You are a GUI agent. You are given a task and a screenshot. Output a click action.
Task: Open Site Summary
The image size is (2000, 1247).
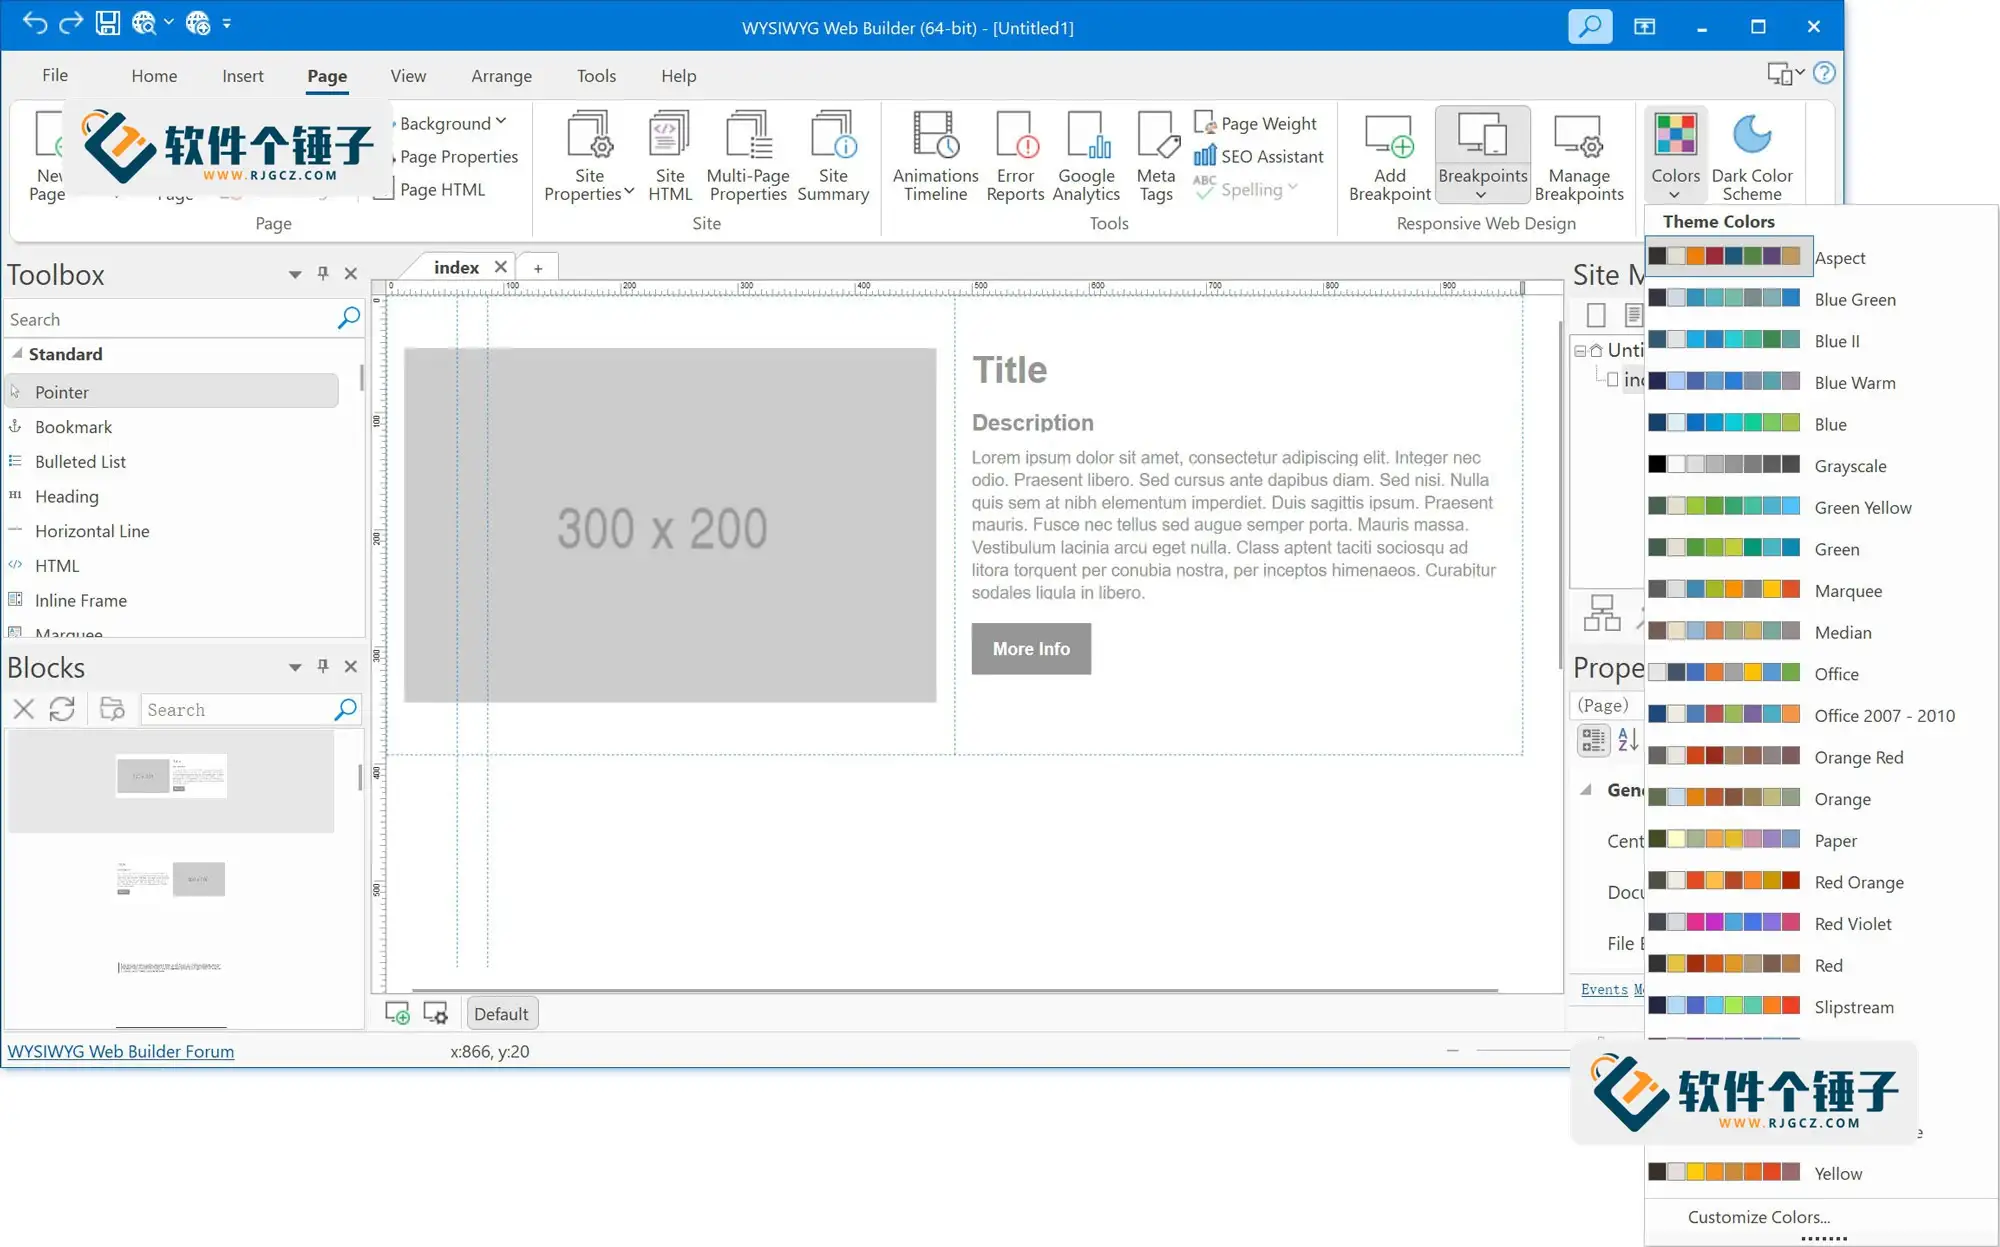pos(833,156)
